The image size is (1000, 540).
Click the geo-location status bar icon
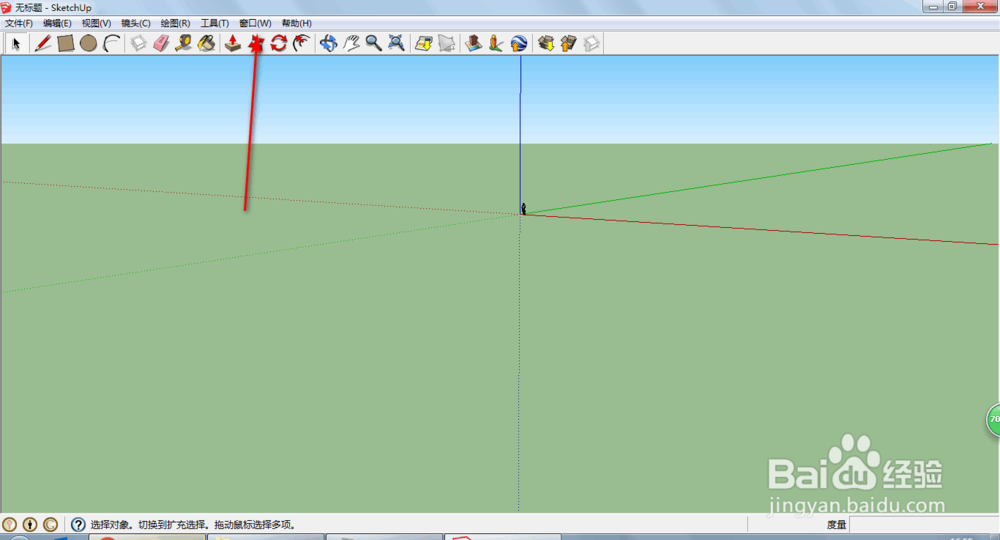9,525
